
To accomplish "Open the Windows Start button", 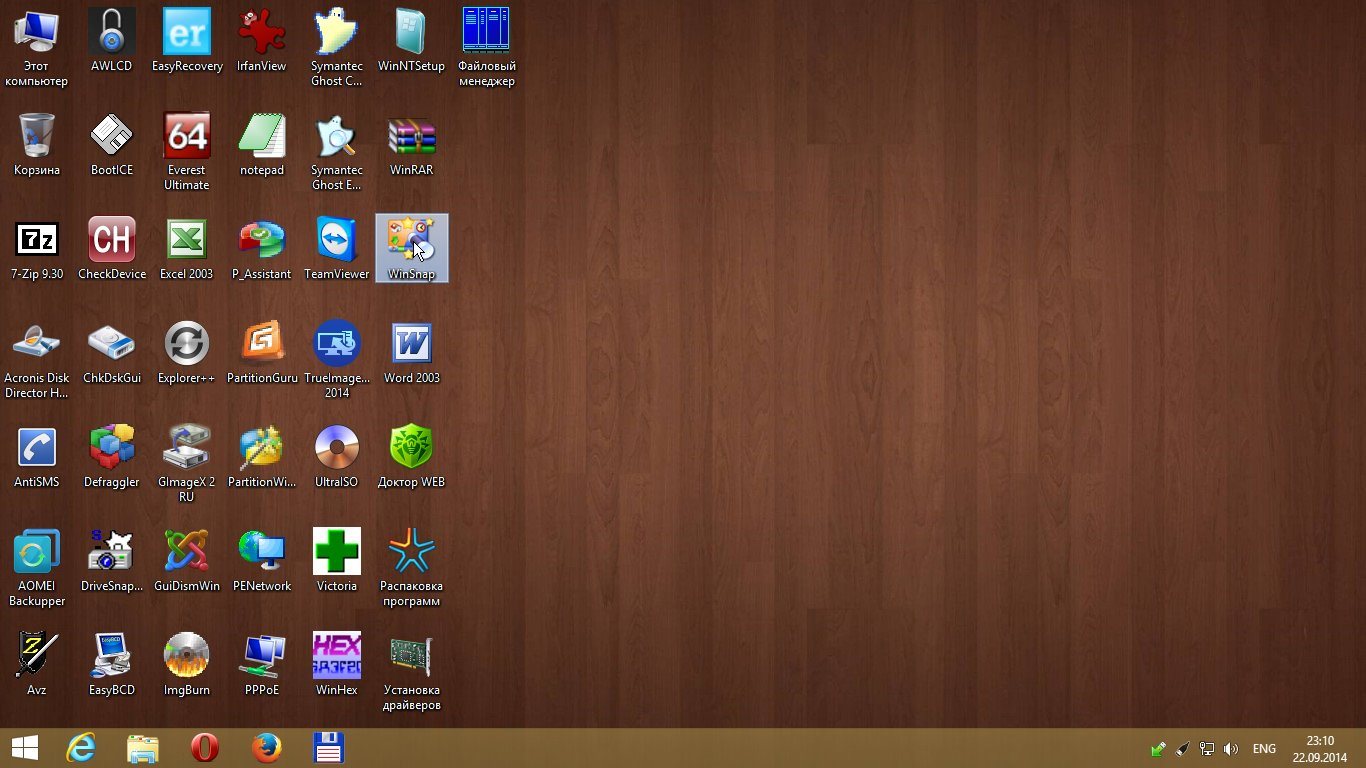I will click(24, 748).
